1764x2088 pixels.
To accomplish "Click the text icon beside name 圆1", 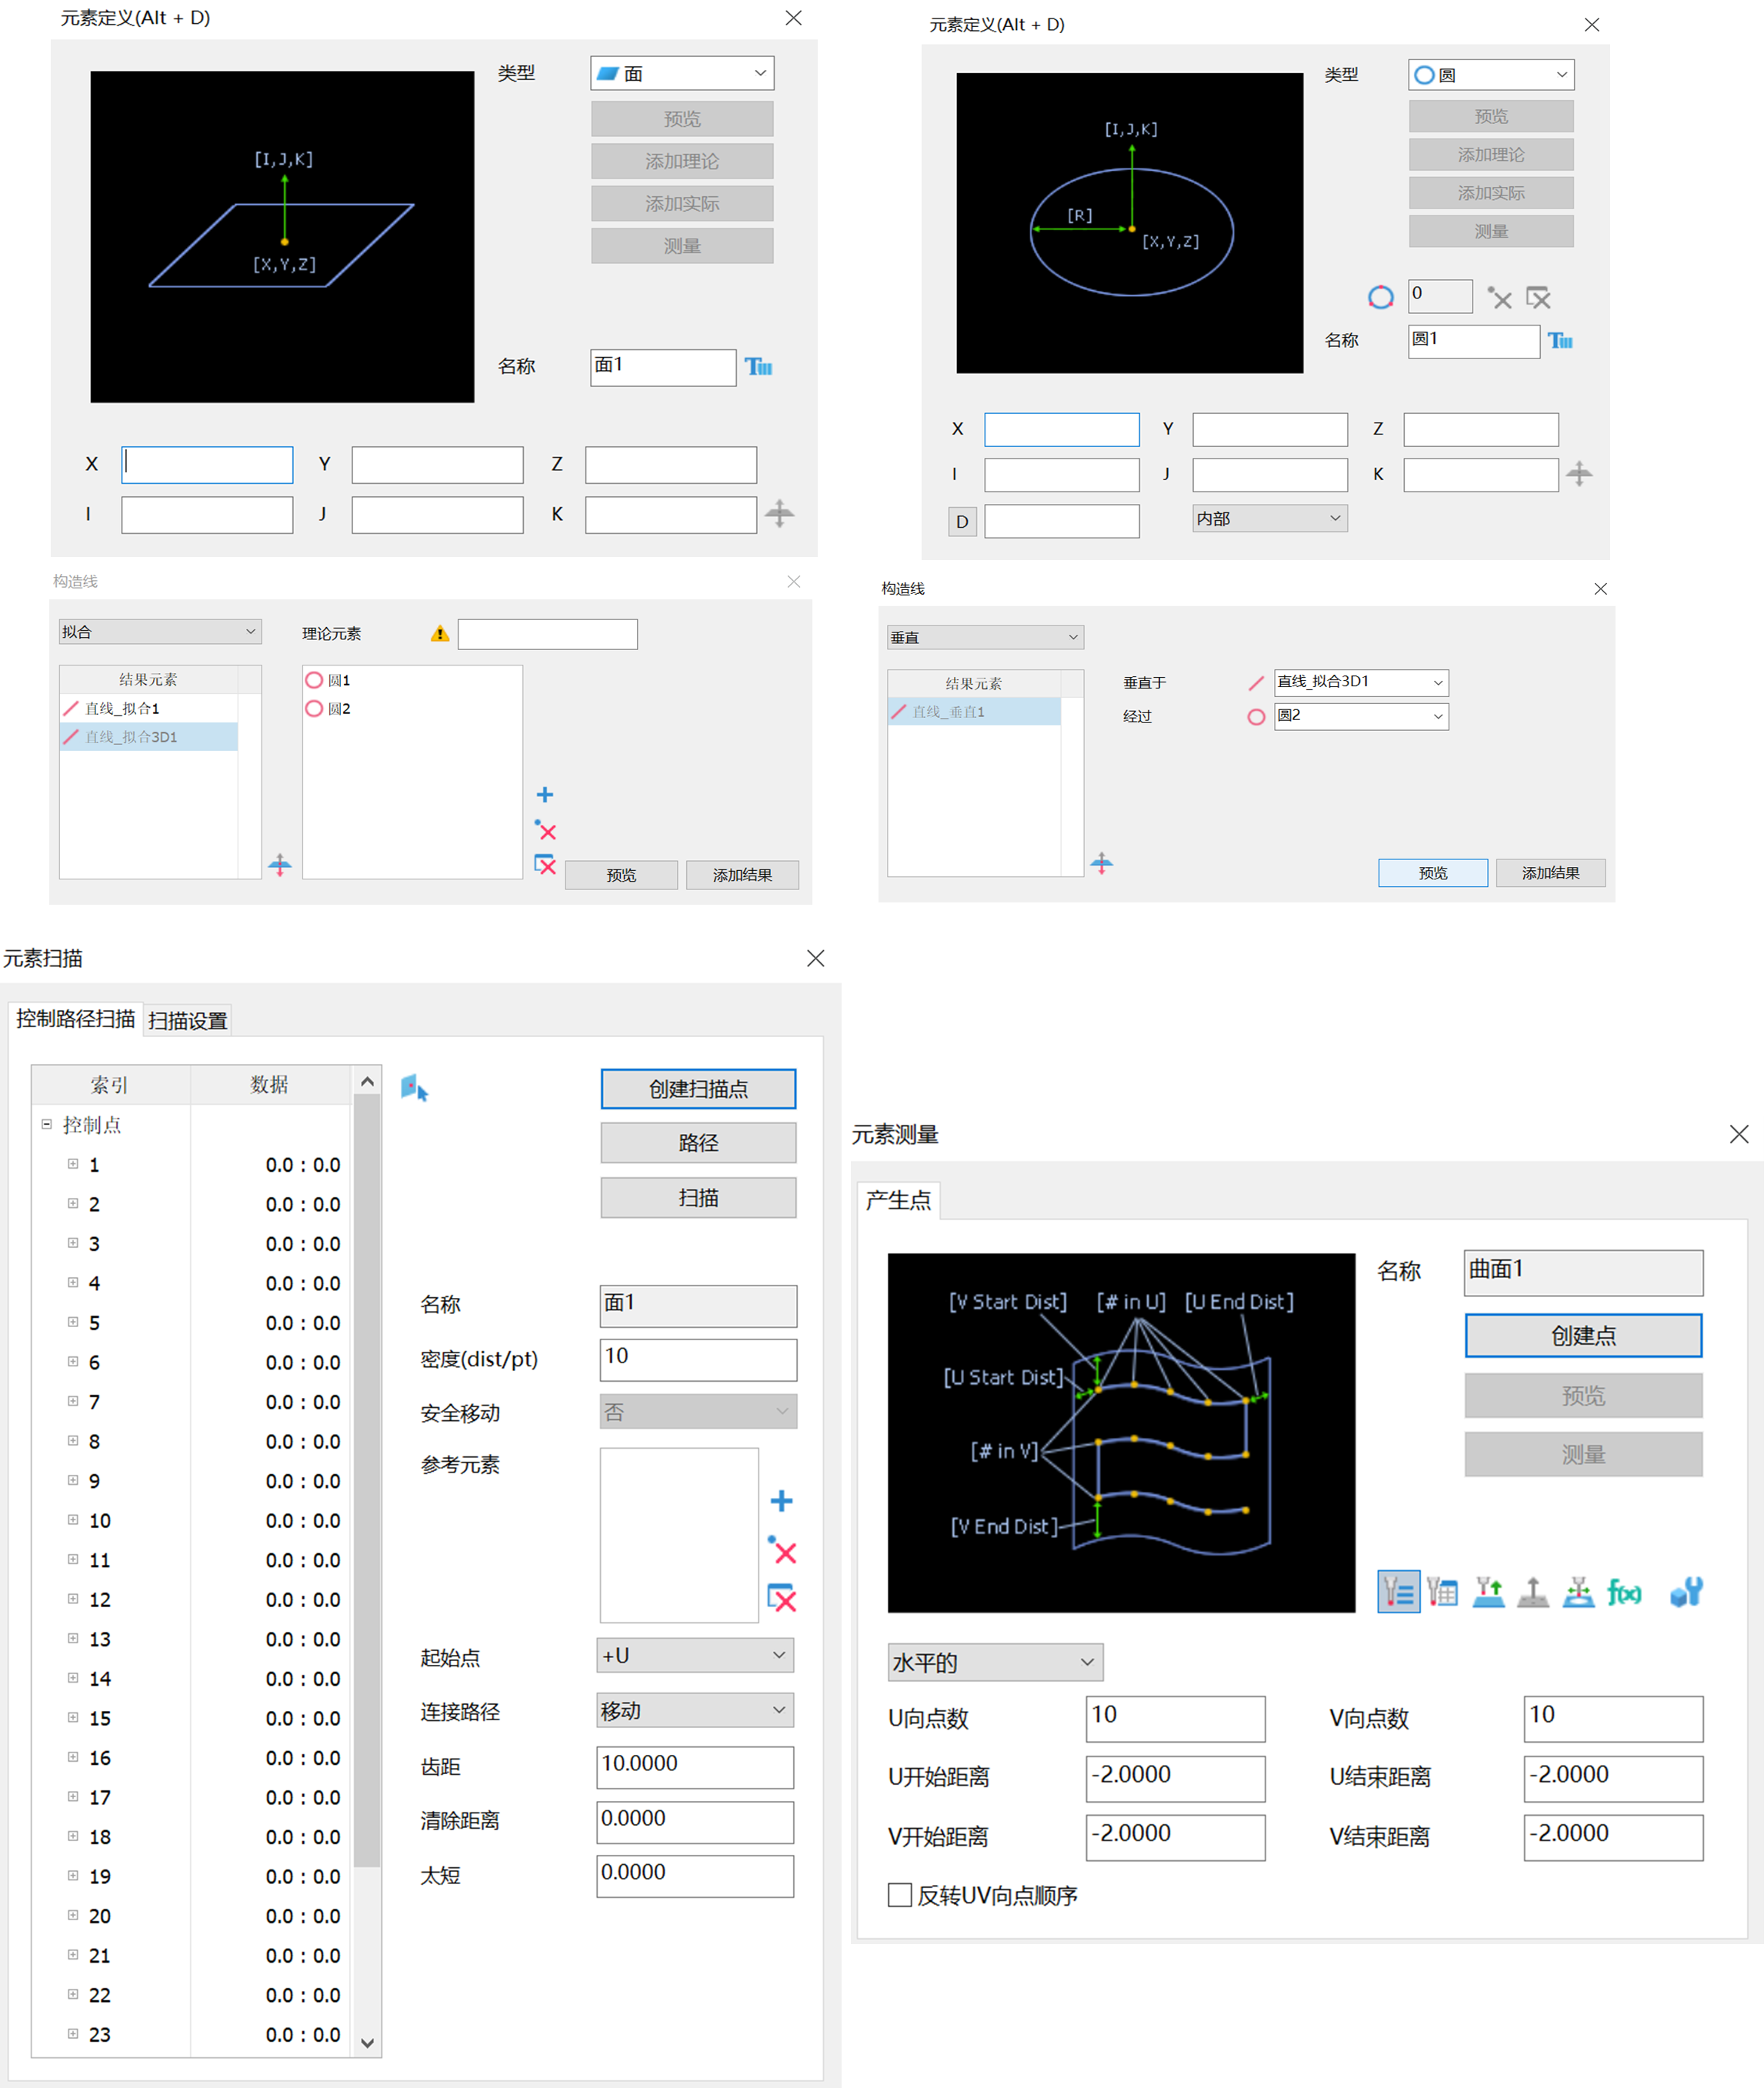I will pos(1560,341).
